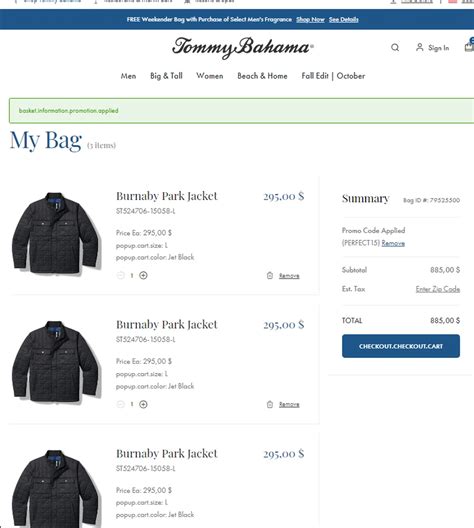Remove the PERFECT15 promo code

(393, 243)
